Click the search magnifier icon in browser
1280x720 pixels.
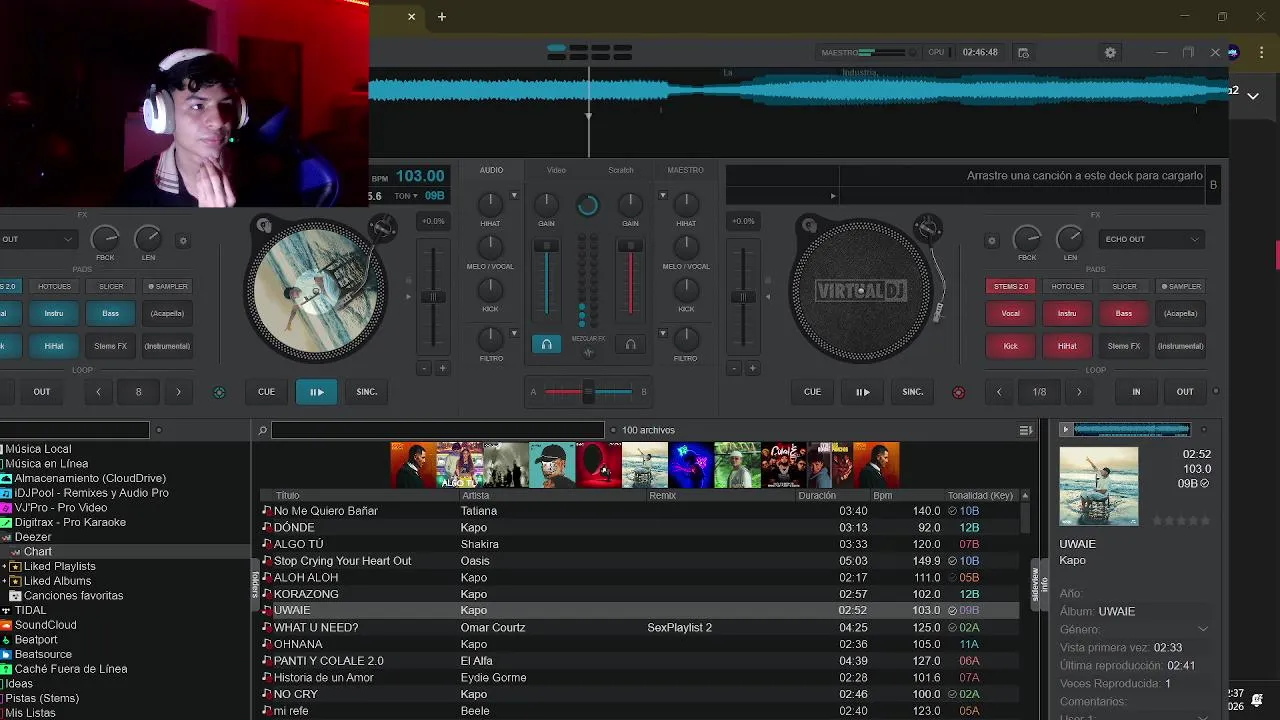[262, 430]
